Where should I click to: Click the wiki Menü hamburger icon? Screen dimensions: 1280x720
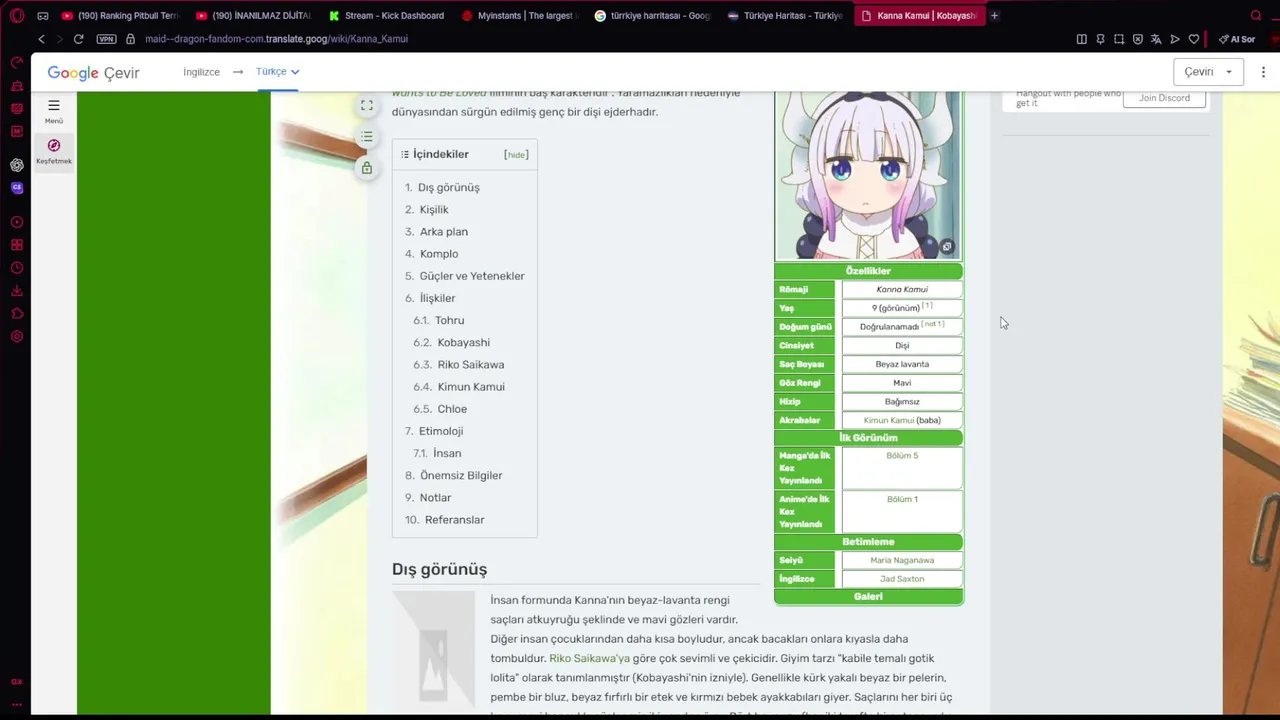click(54, 105)
